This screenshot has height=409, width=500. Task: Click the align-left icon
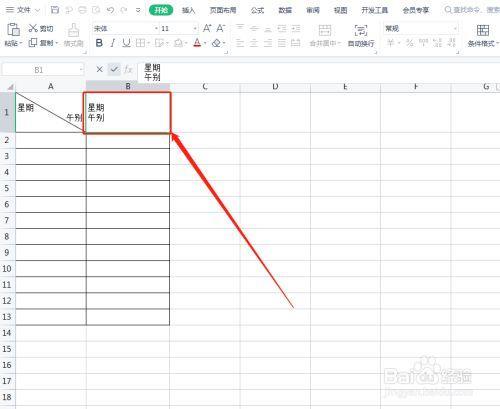coord(240,43)
